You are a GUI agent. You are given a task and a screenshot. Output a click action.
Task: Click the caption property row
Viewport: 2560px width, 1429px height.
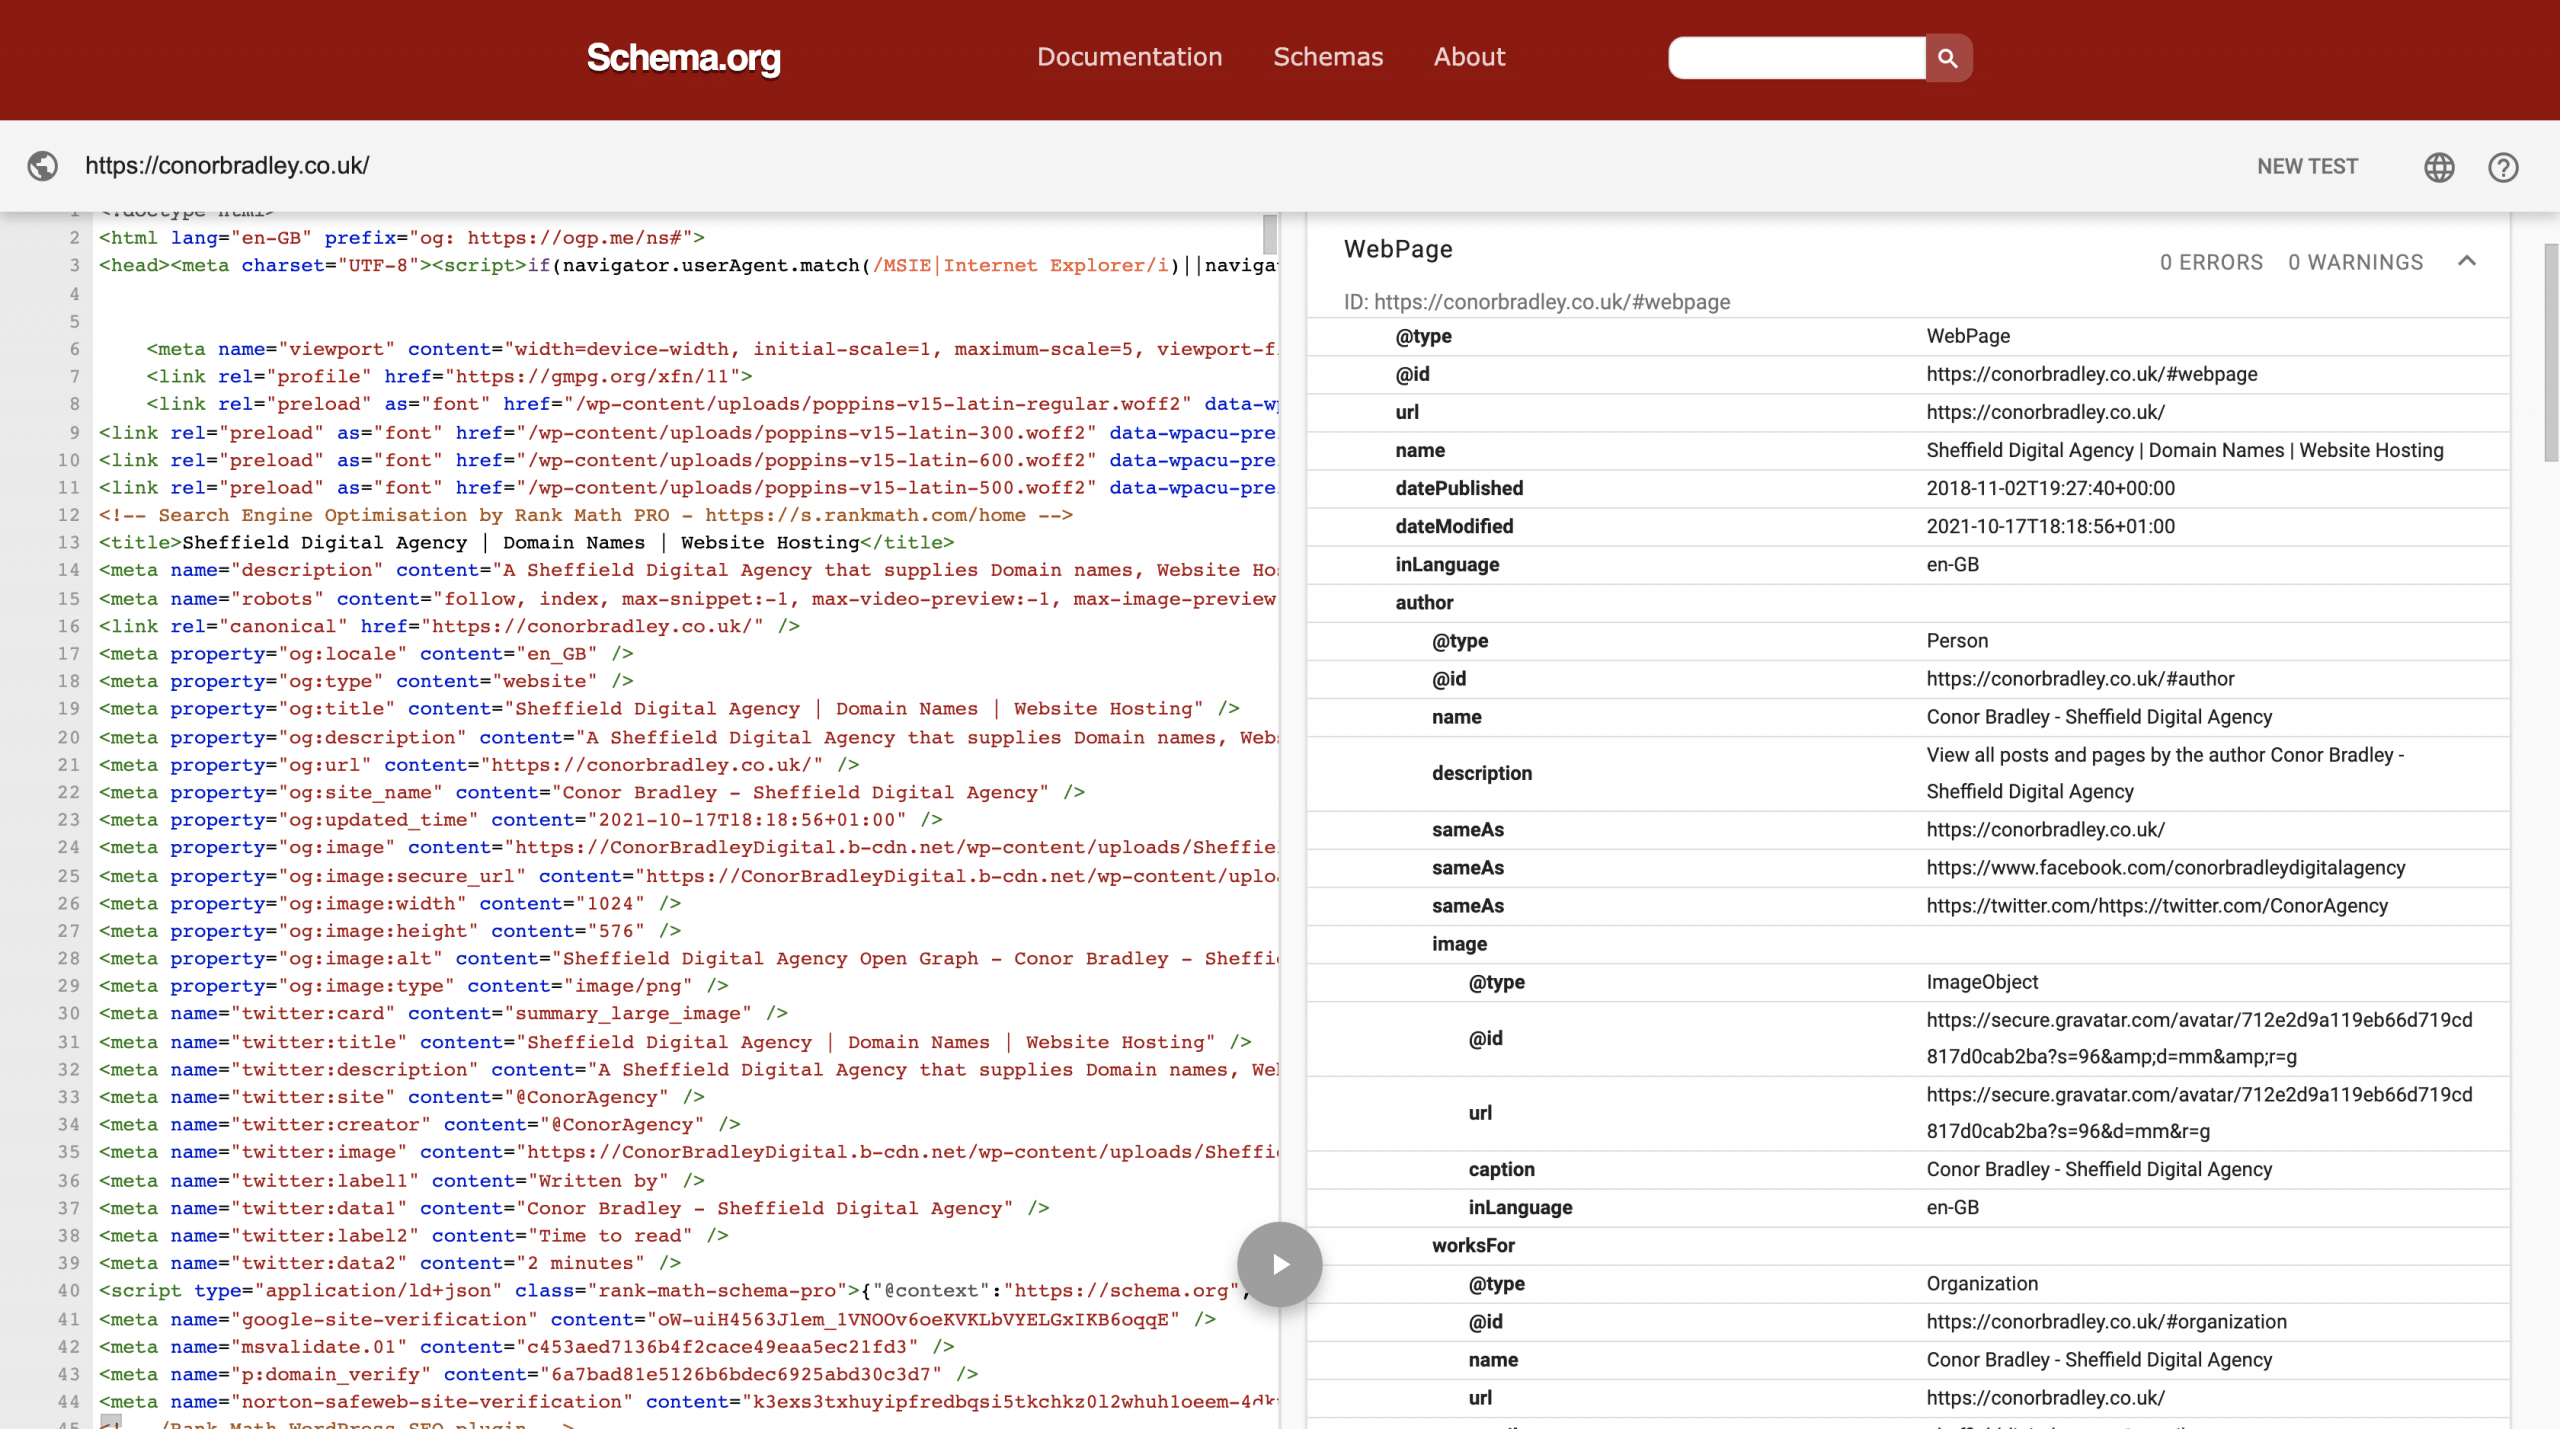click(x=1908, y=1169)
